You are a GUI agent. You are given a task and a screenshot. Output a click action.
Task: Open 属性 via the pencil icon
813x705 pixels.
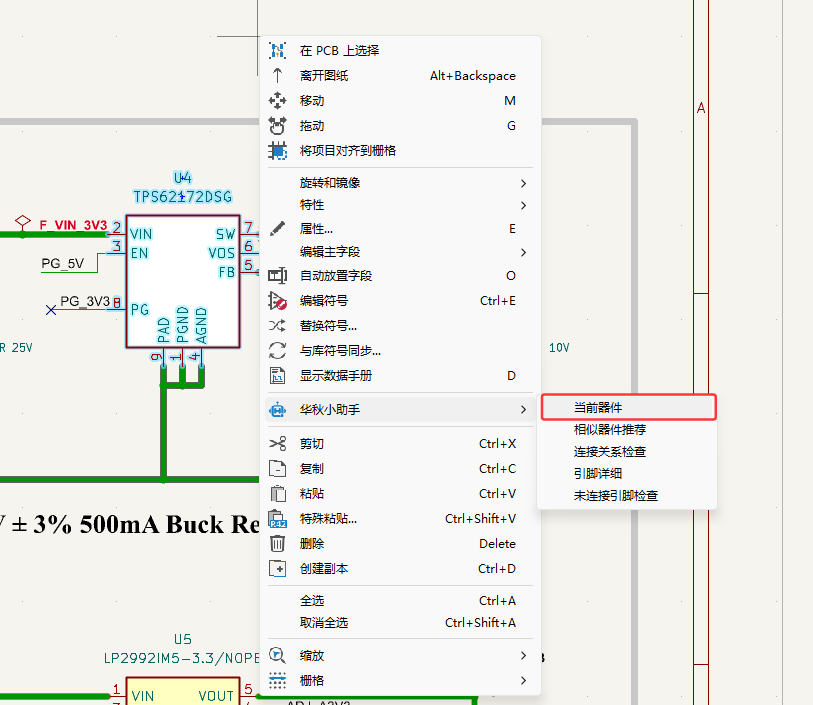[x=278, y=229]
